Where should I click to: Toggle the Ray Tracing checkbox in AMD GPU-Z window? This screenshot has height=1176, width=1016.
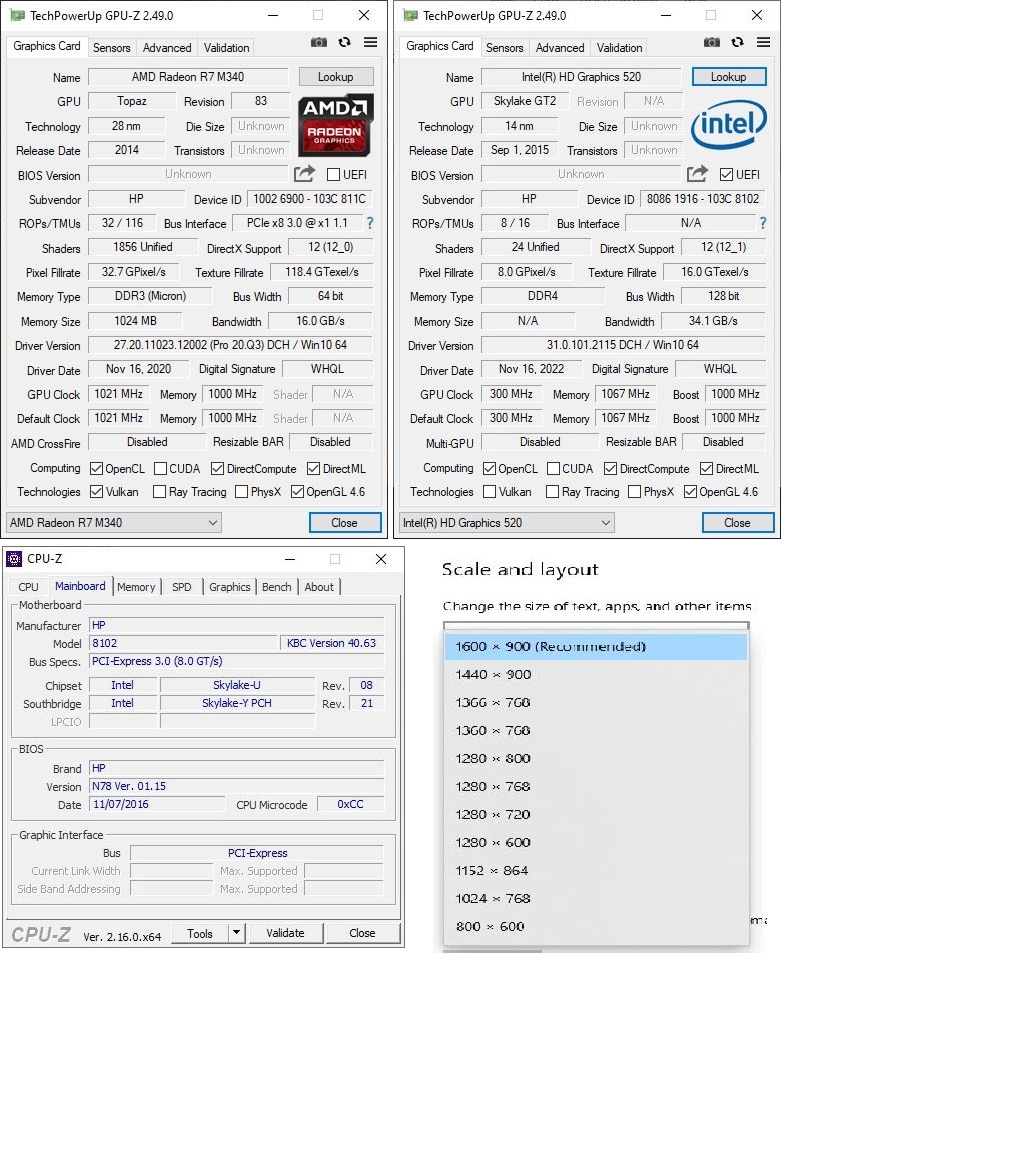pyautogui.click(x=159, y=492)
